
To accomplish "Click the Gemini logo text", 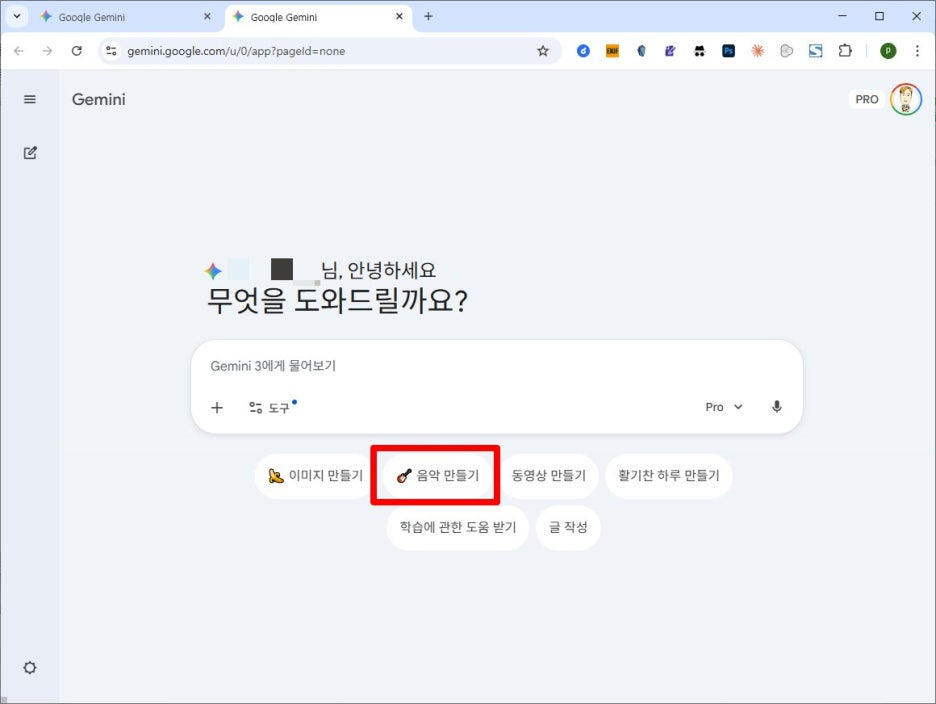I will (x=98, y=99).
